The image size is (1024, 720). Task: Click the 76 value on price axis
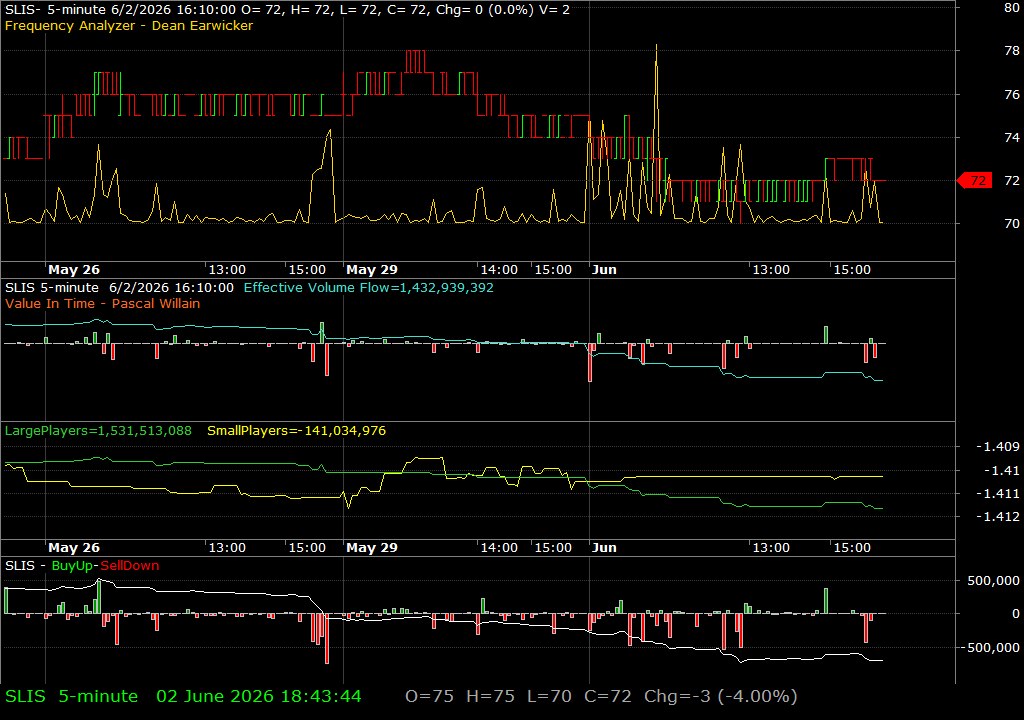pos(1012,95)
